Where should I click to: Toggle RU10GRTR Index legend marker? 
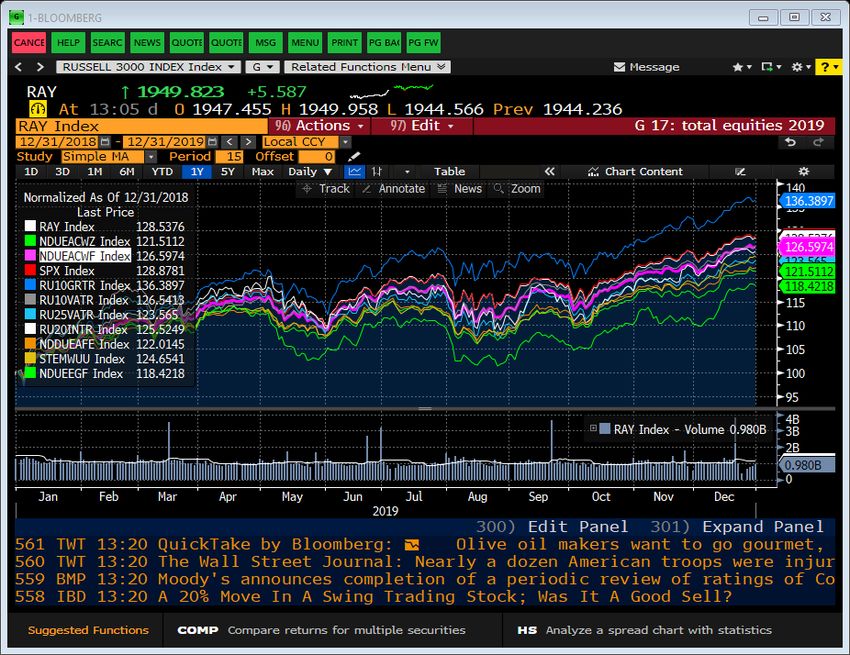click(x=30, y=285)
